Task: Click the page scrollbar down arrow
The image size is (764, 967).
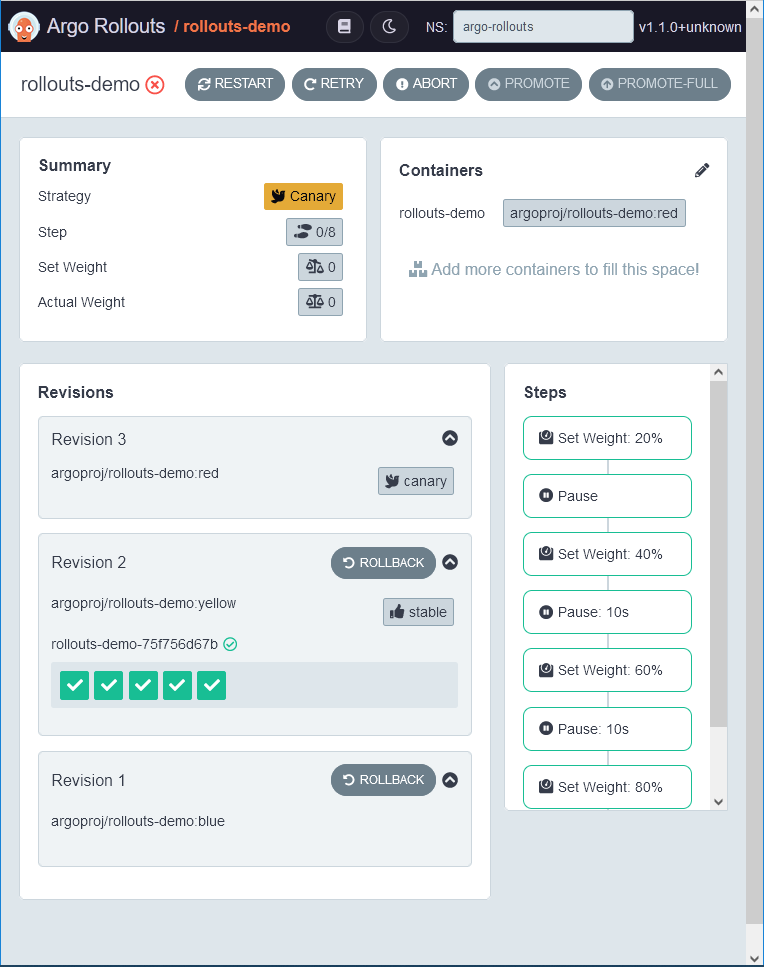Action: (x=755, y=958)
